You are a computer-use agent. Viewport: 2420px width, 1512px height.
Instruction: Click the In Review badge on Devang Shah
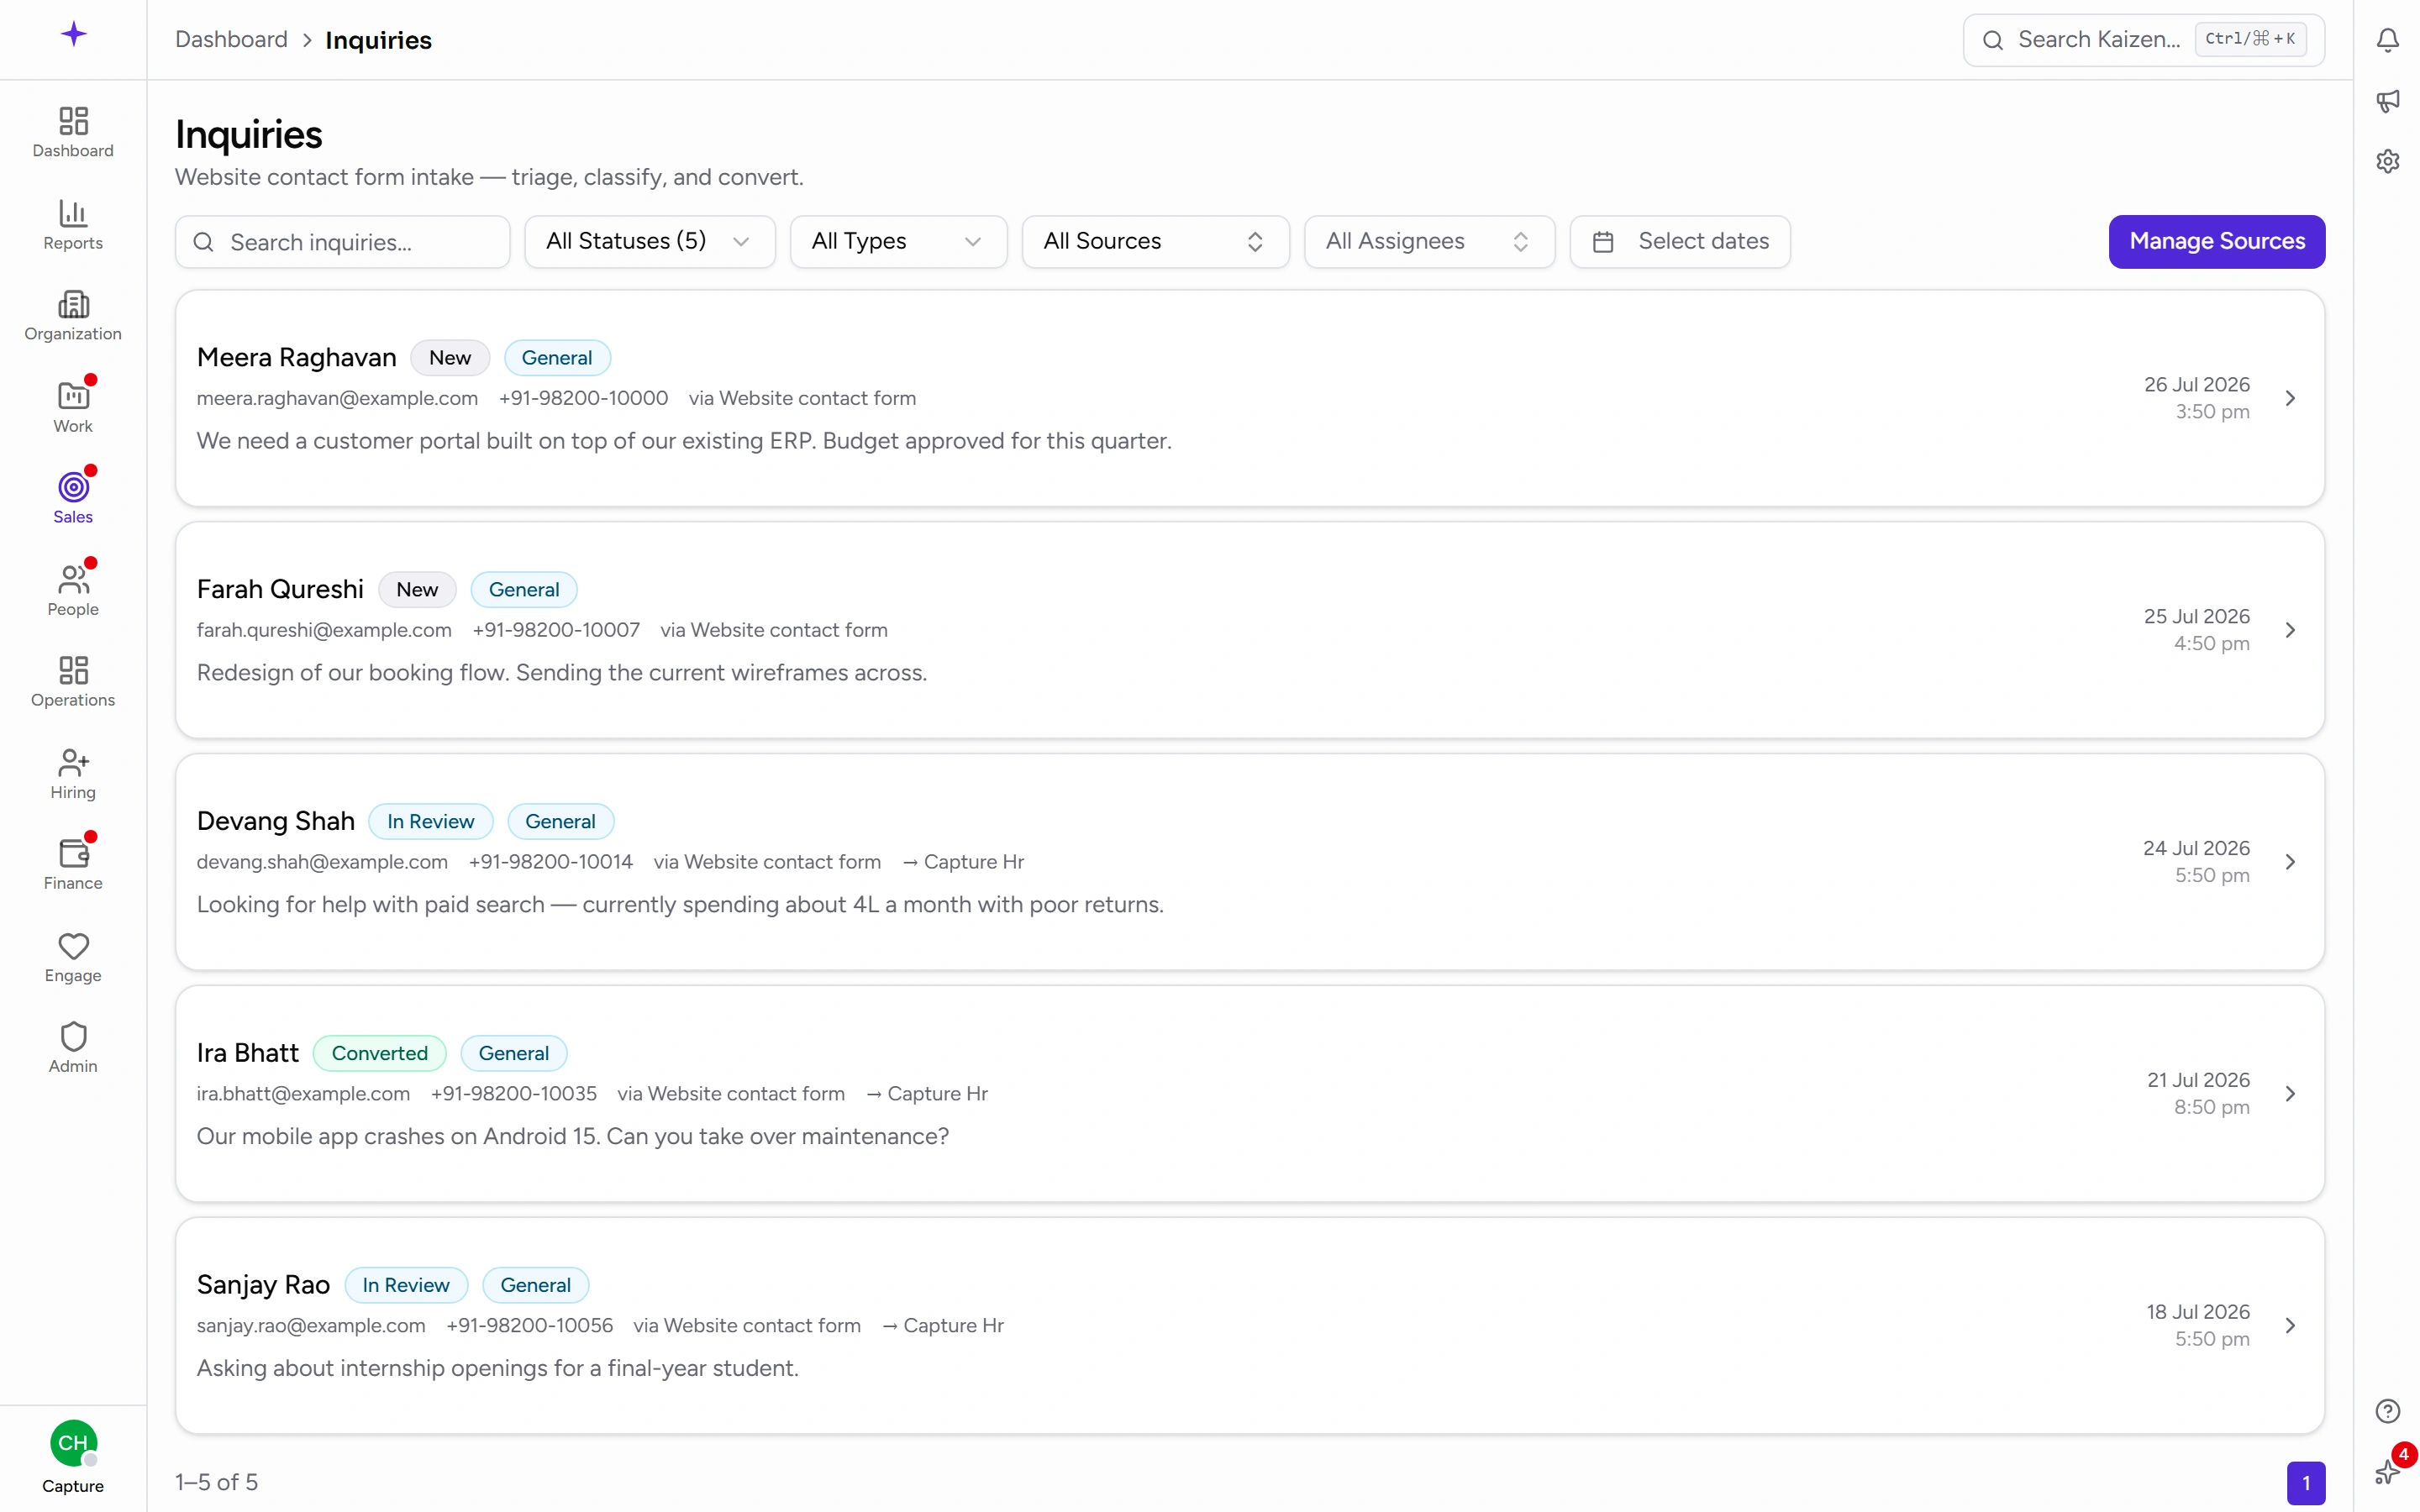tap(430, 822)
